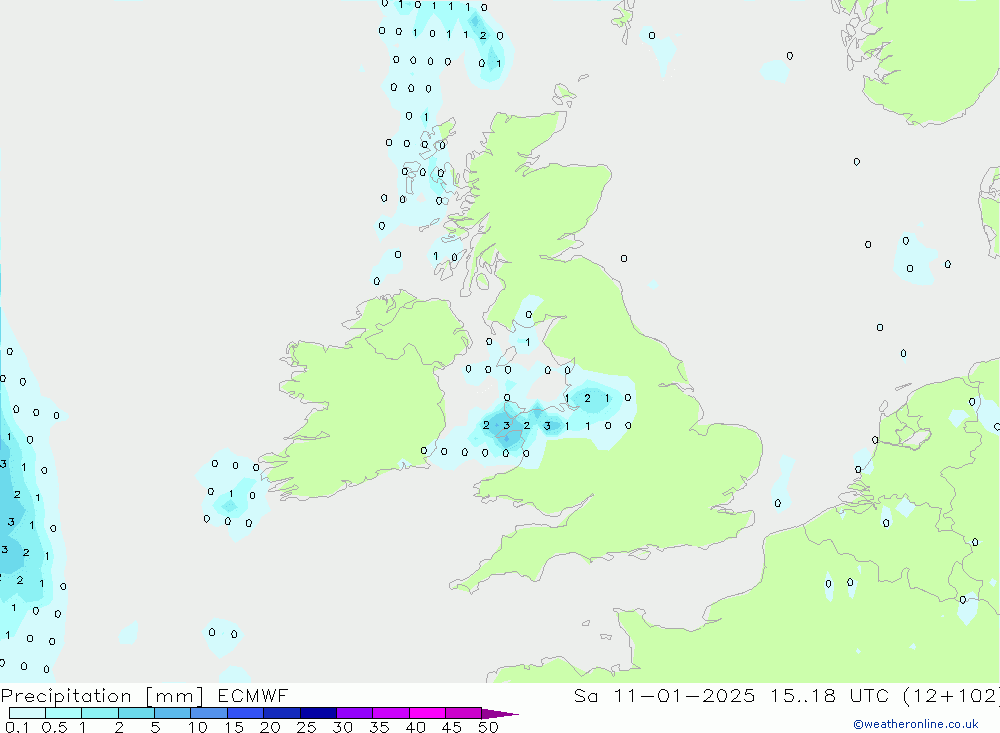
Task: Click the legend label 50
Action: pos(488,727)
